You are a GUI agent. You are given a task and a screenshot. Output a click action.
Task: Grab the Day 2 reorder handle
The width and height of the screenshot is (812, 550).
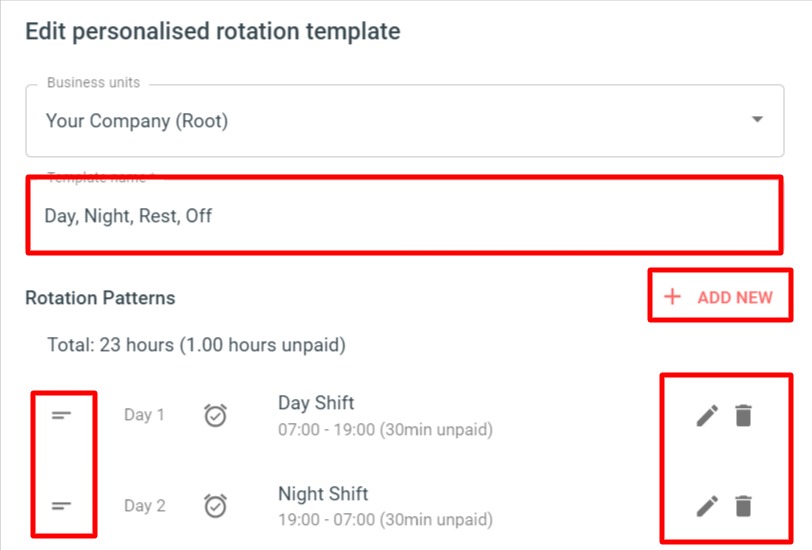point(61,505)
